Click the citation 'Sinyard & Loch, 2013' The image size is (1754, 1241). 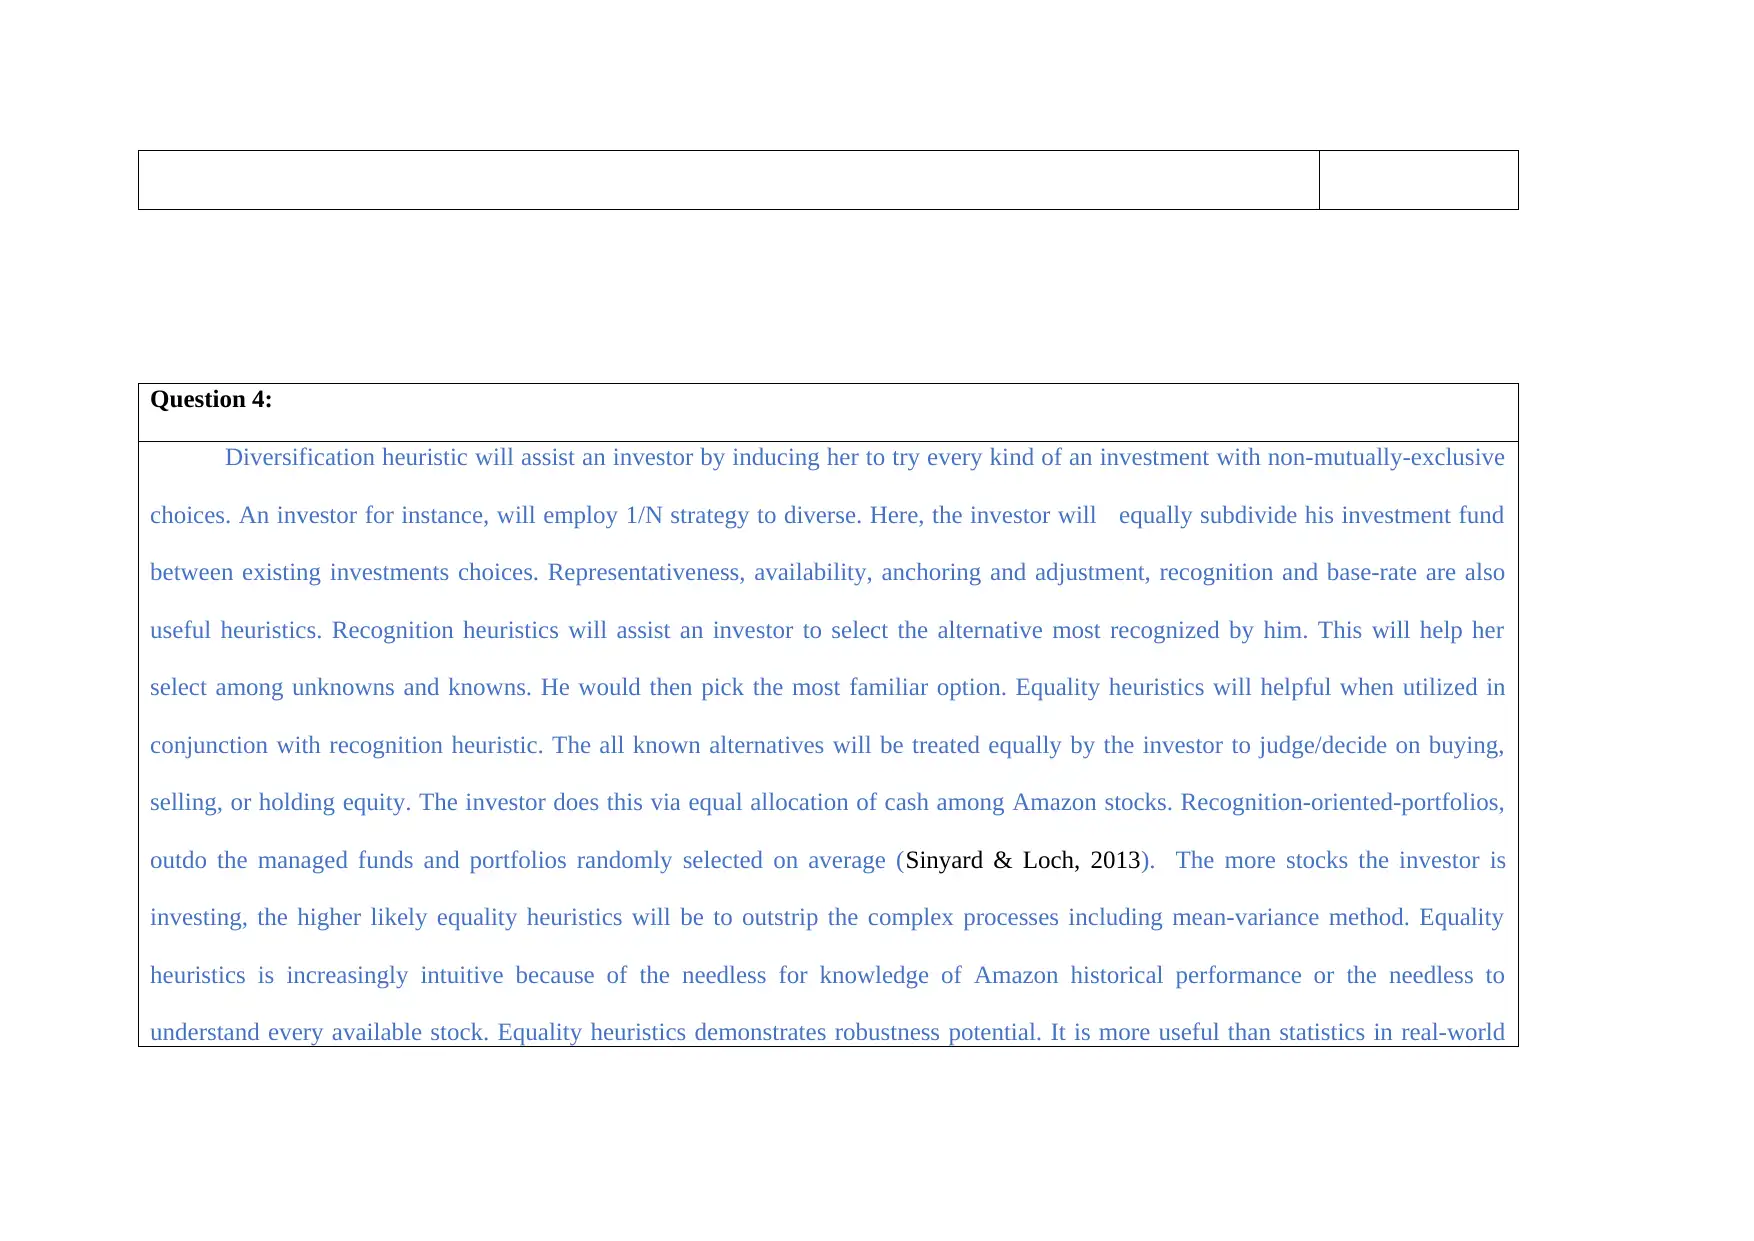coord(1023,861)
